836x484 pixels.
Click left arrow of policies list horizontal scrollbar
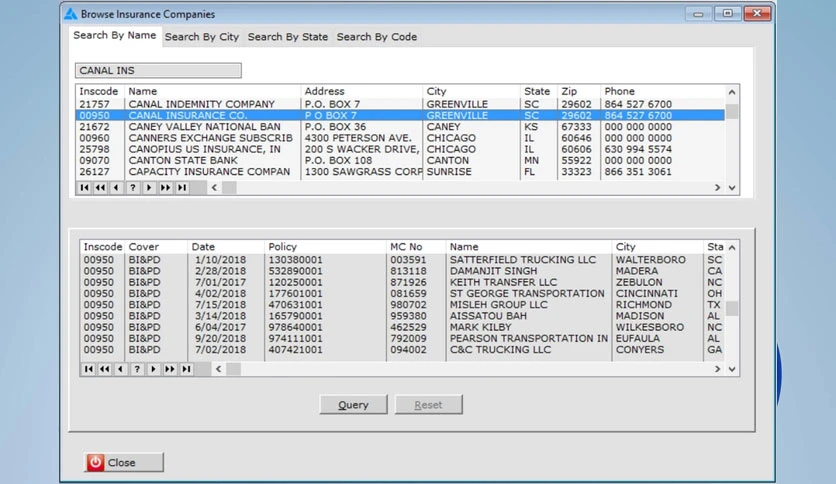coord(219,369)
